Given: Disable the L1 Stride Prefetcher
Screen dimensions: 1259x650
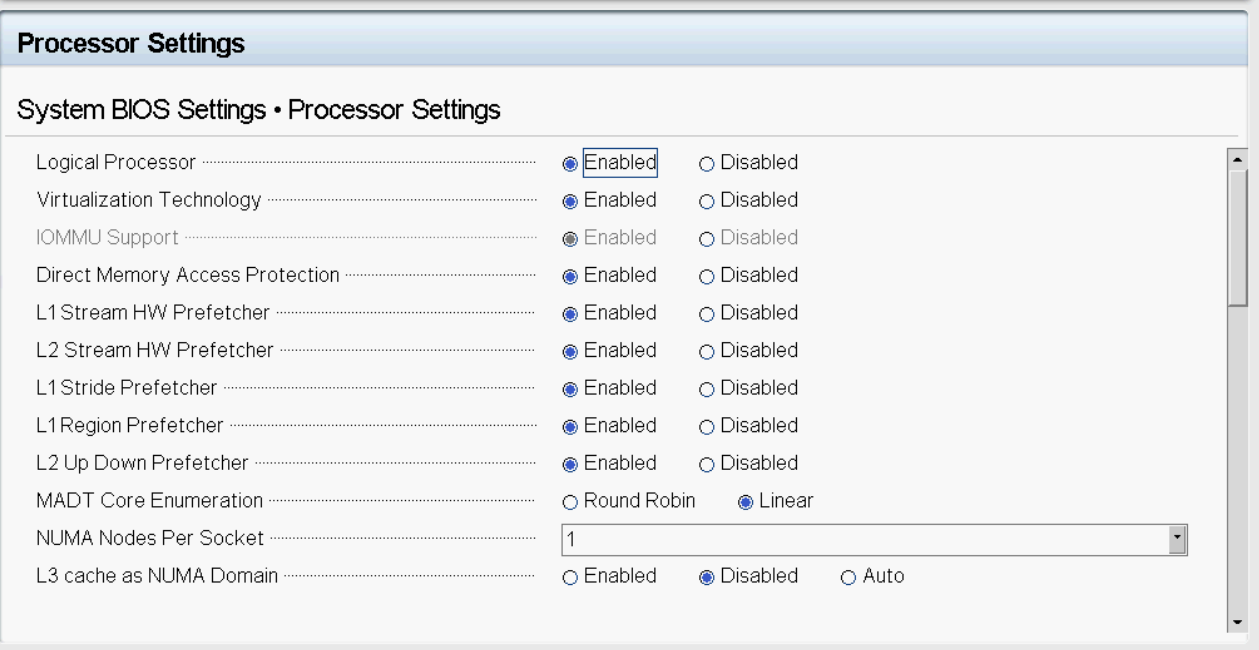Looking at the screenshot, I should (x=707, y=388).
